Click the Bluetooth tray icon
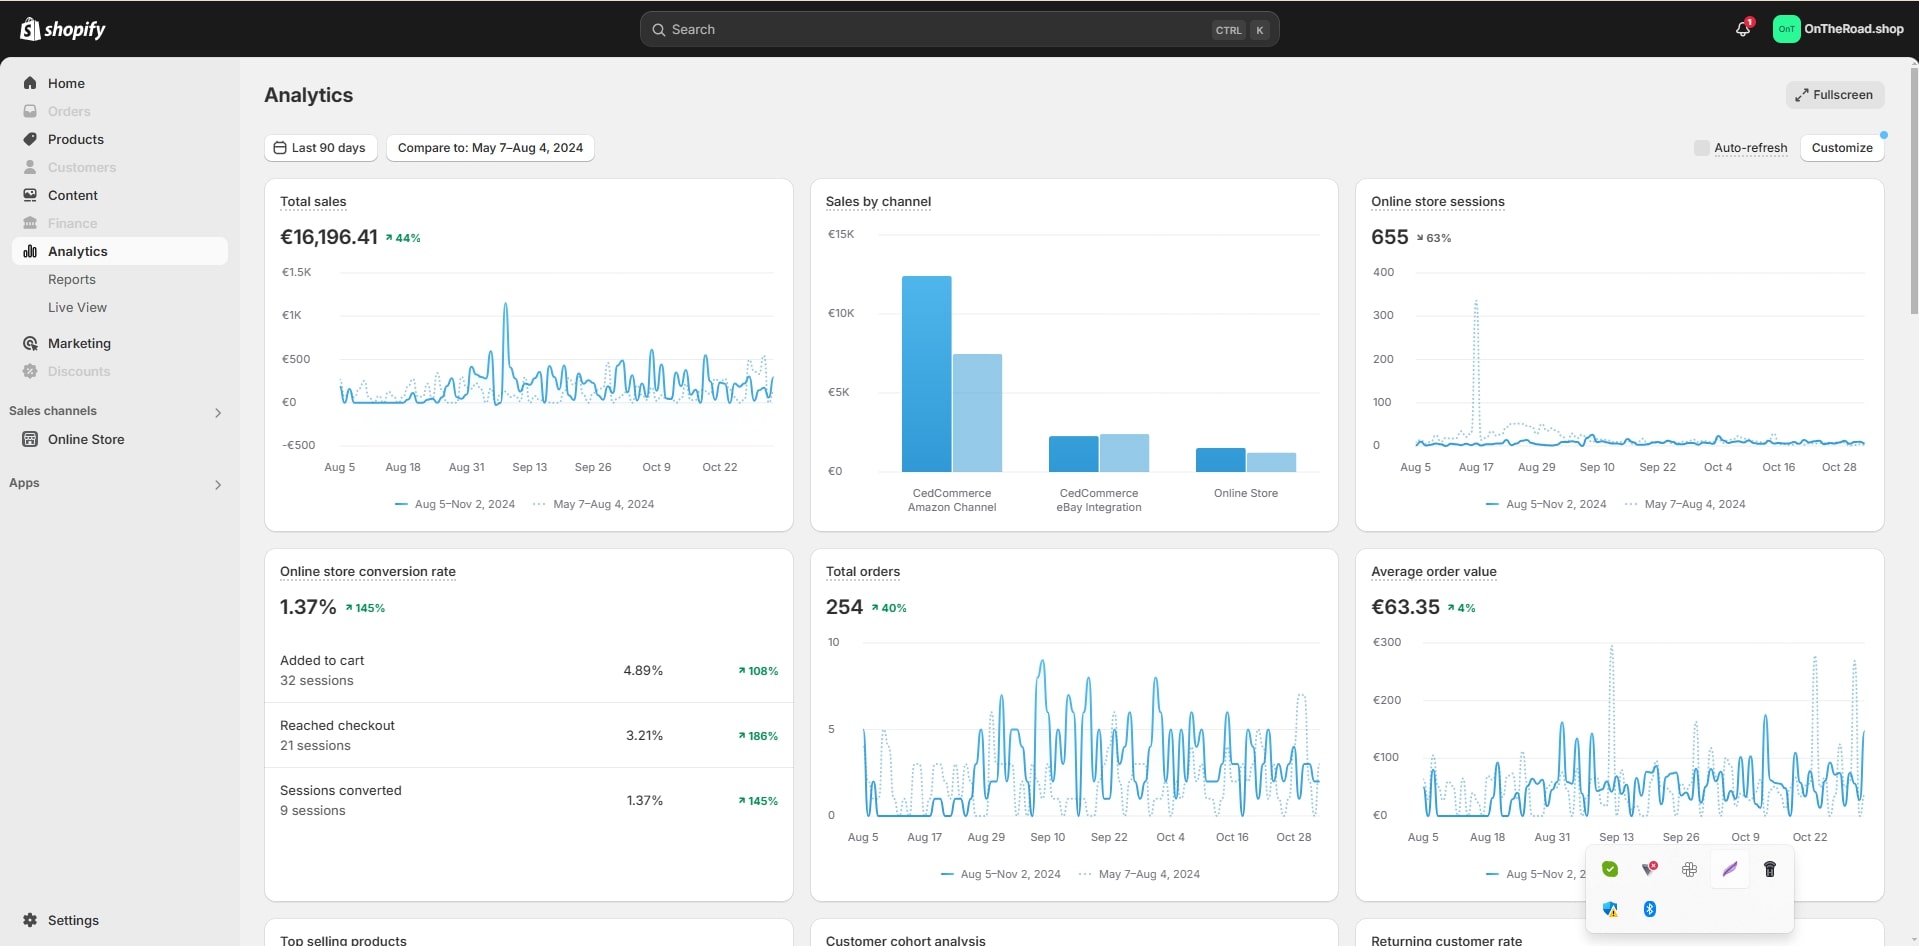This screenshot has height=946, width=1919. click(x=1650, y=909)
